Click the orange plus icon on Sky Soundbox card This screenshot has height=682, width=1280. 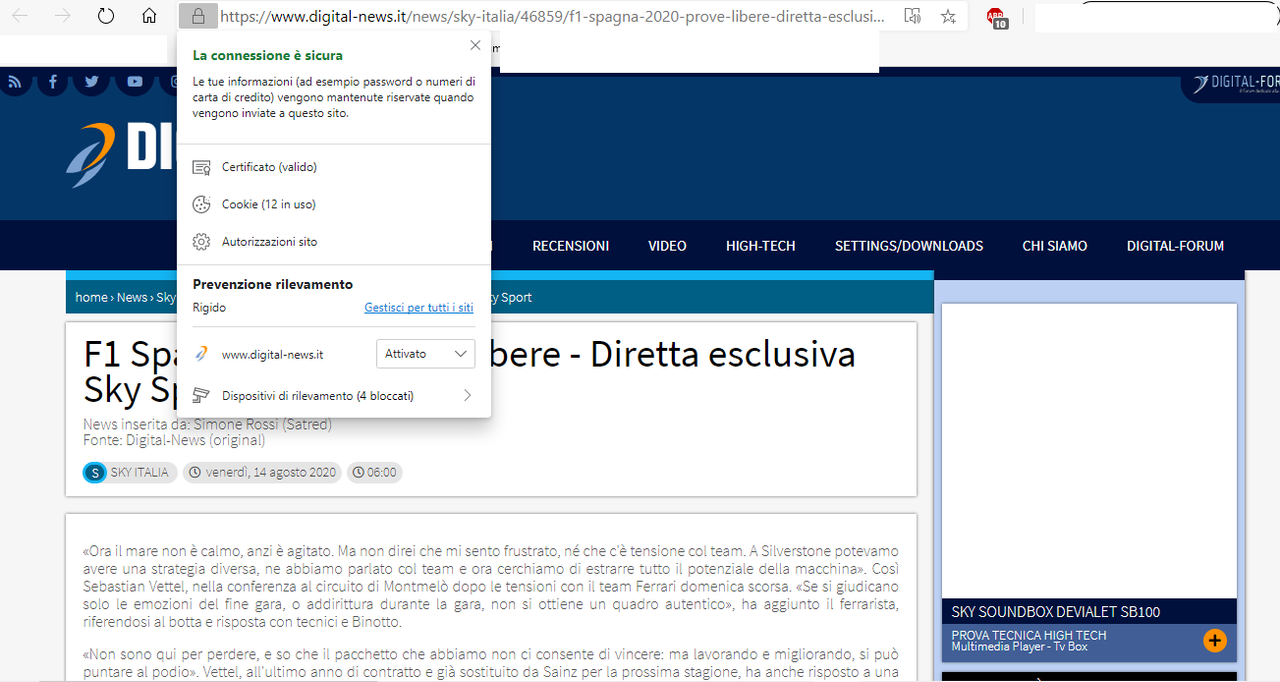click(x=1215, y=641)
